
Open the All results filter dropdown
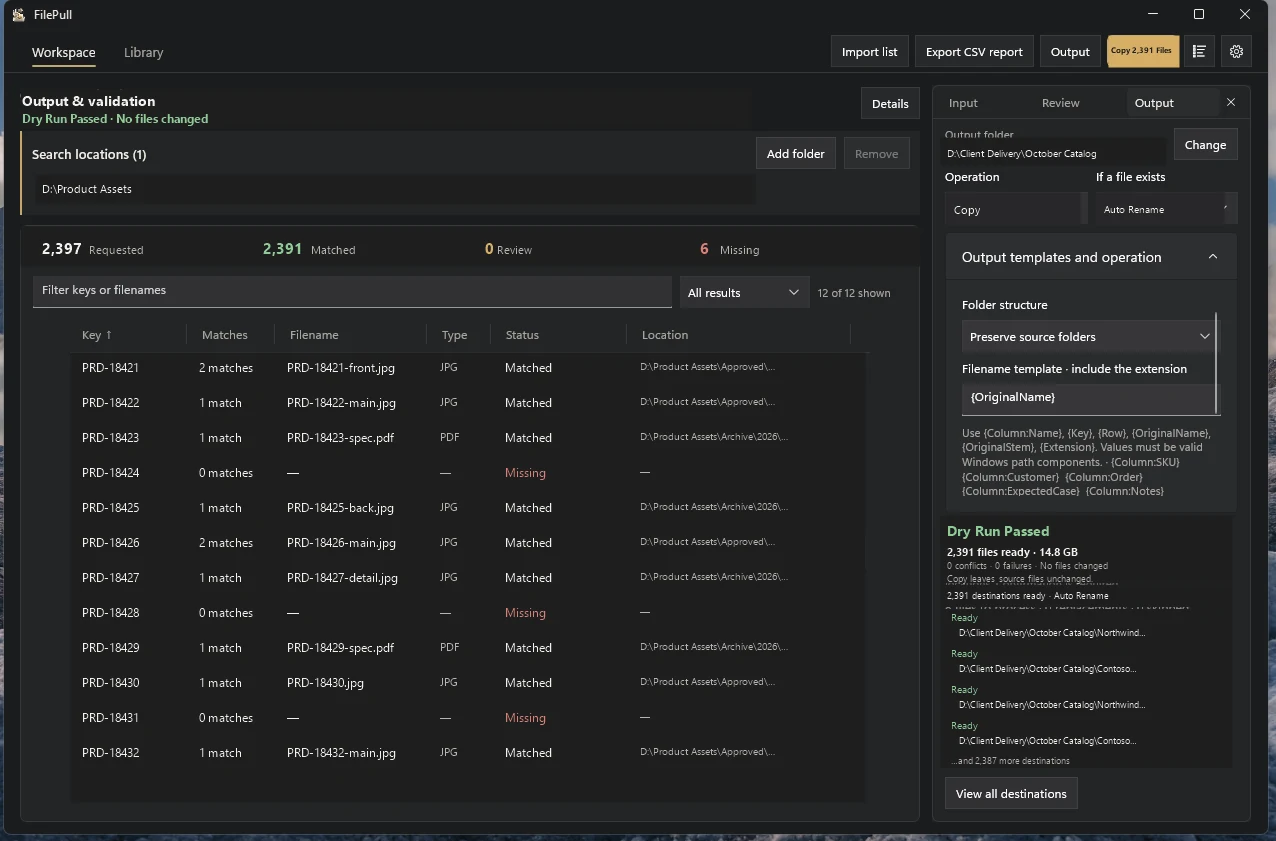tap(744, 292)
